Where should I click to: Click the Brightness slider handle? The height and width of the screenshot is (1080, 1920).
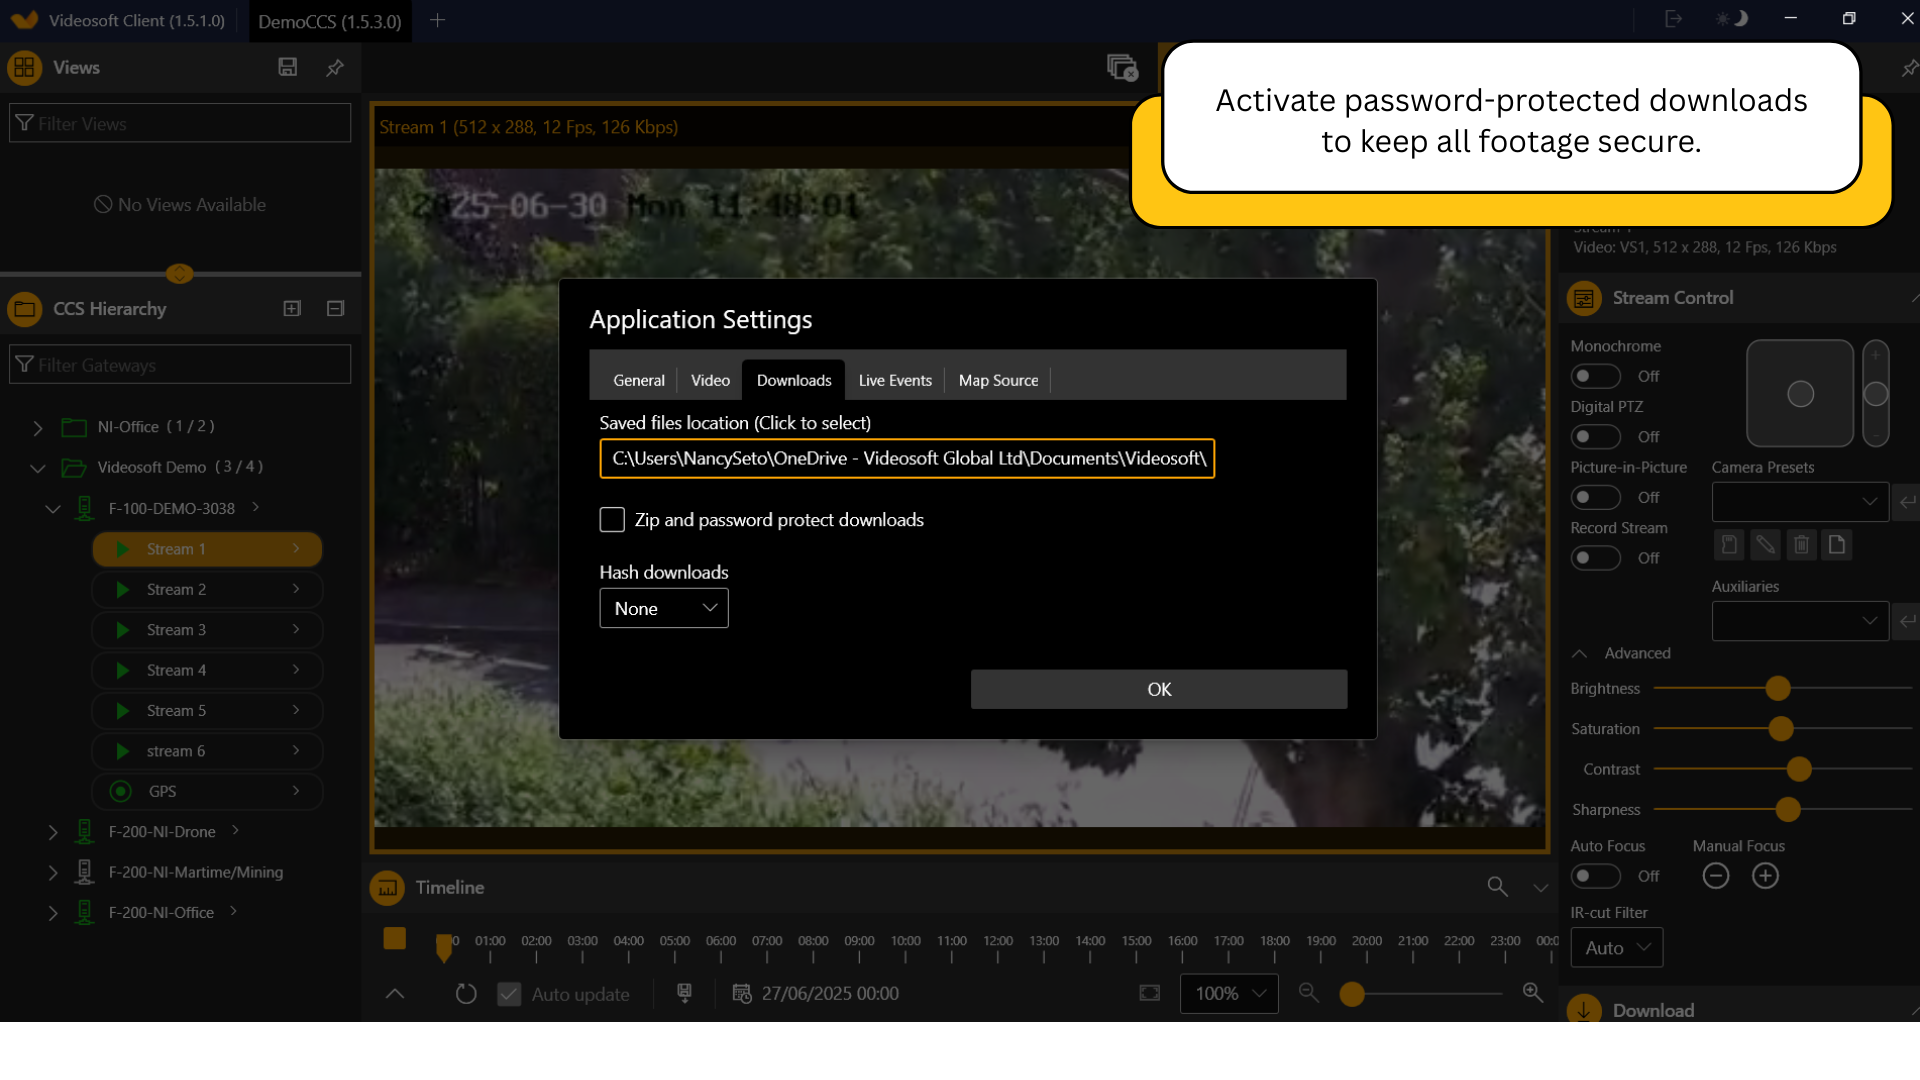pos(1778,688)
